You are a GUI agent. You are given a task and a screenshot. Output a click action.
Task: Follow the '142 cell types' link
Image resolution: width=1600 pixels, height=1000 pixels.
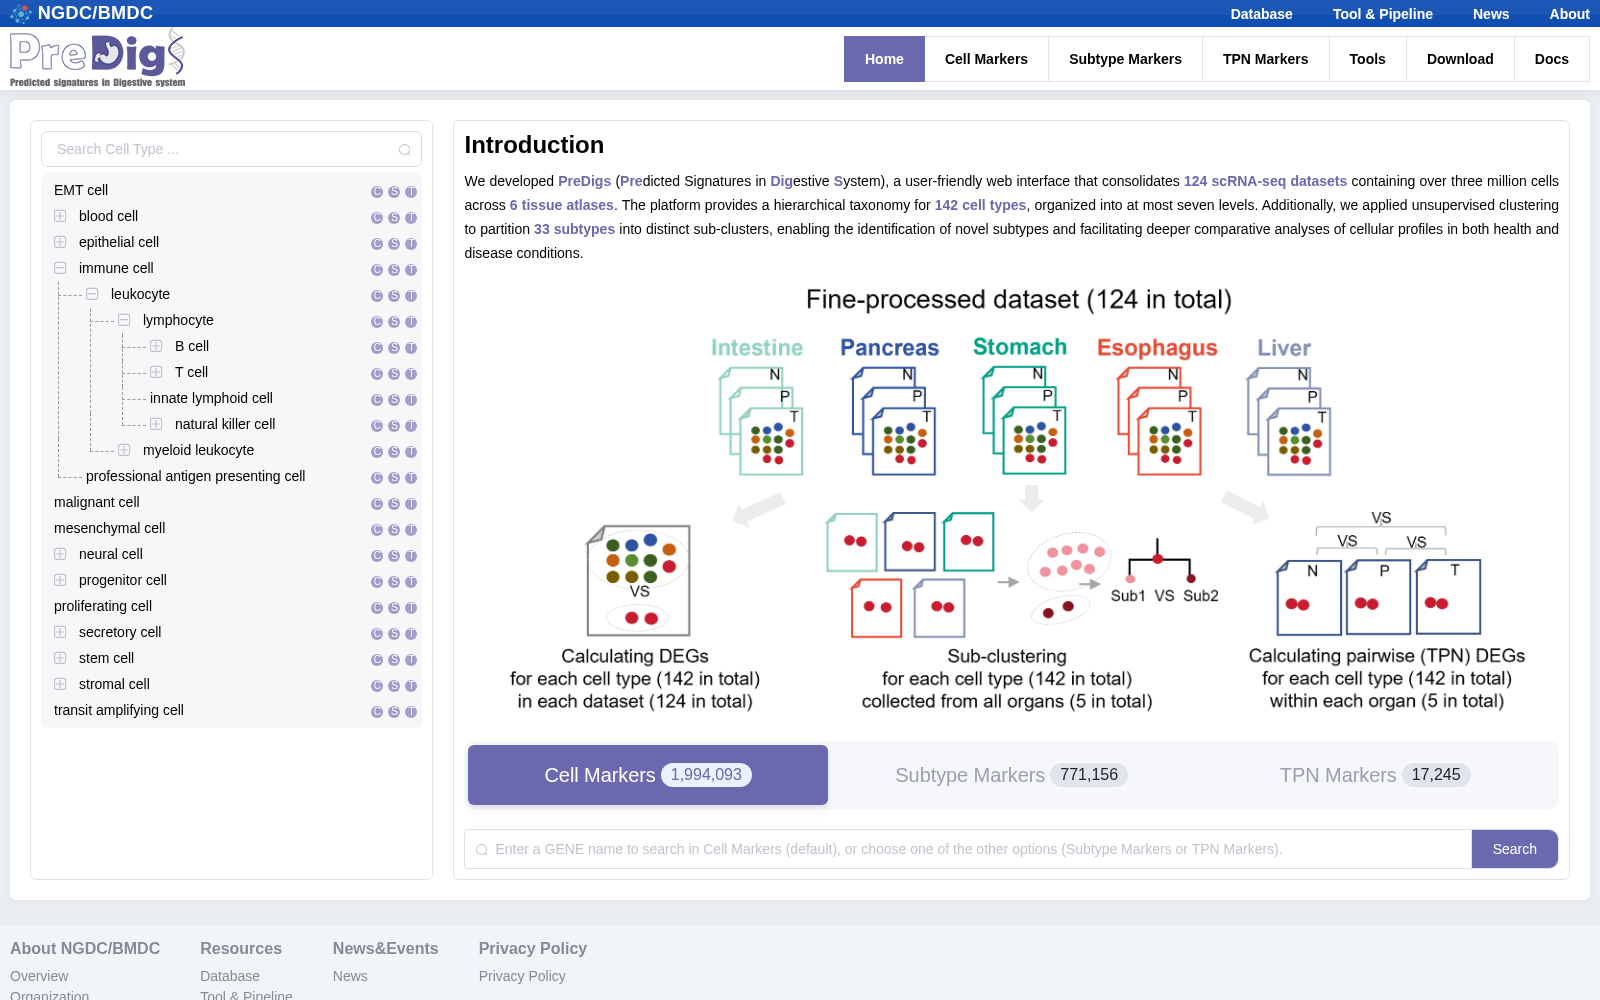(980, 205)
